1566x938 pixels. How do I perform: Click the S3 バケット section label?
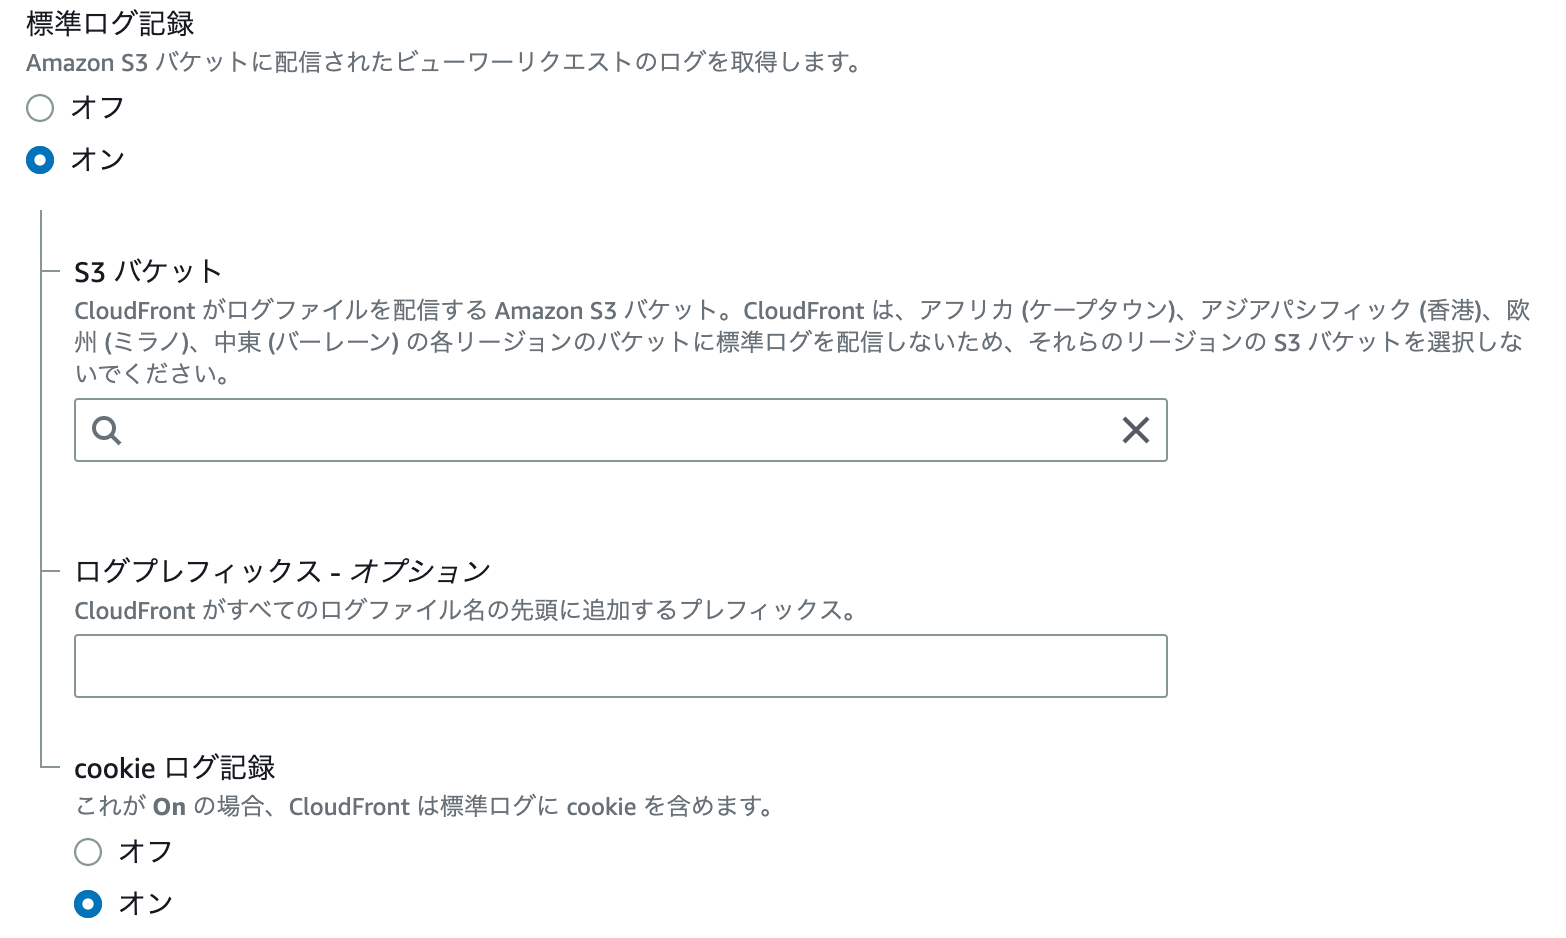[147, 270]
